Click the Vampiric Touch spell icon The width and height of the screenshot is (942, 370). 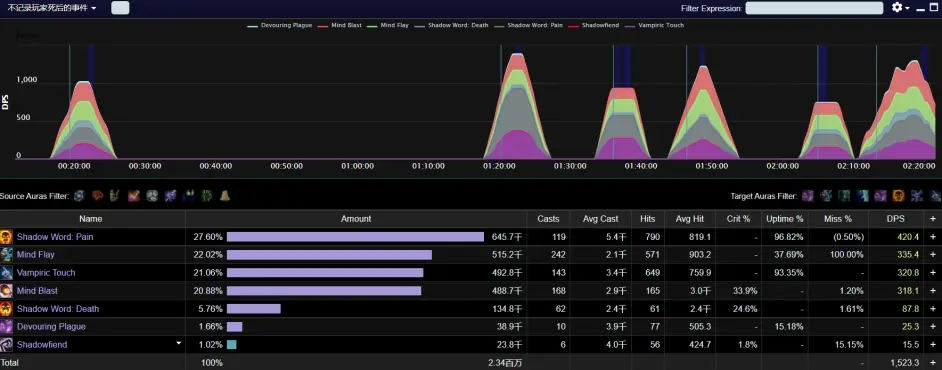point(7,273)
